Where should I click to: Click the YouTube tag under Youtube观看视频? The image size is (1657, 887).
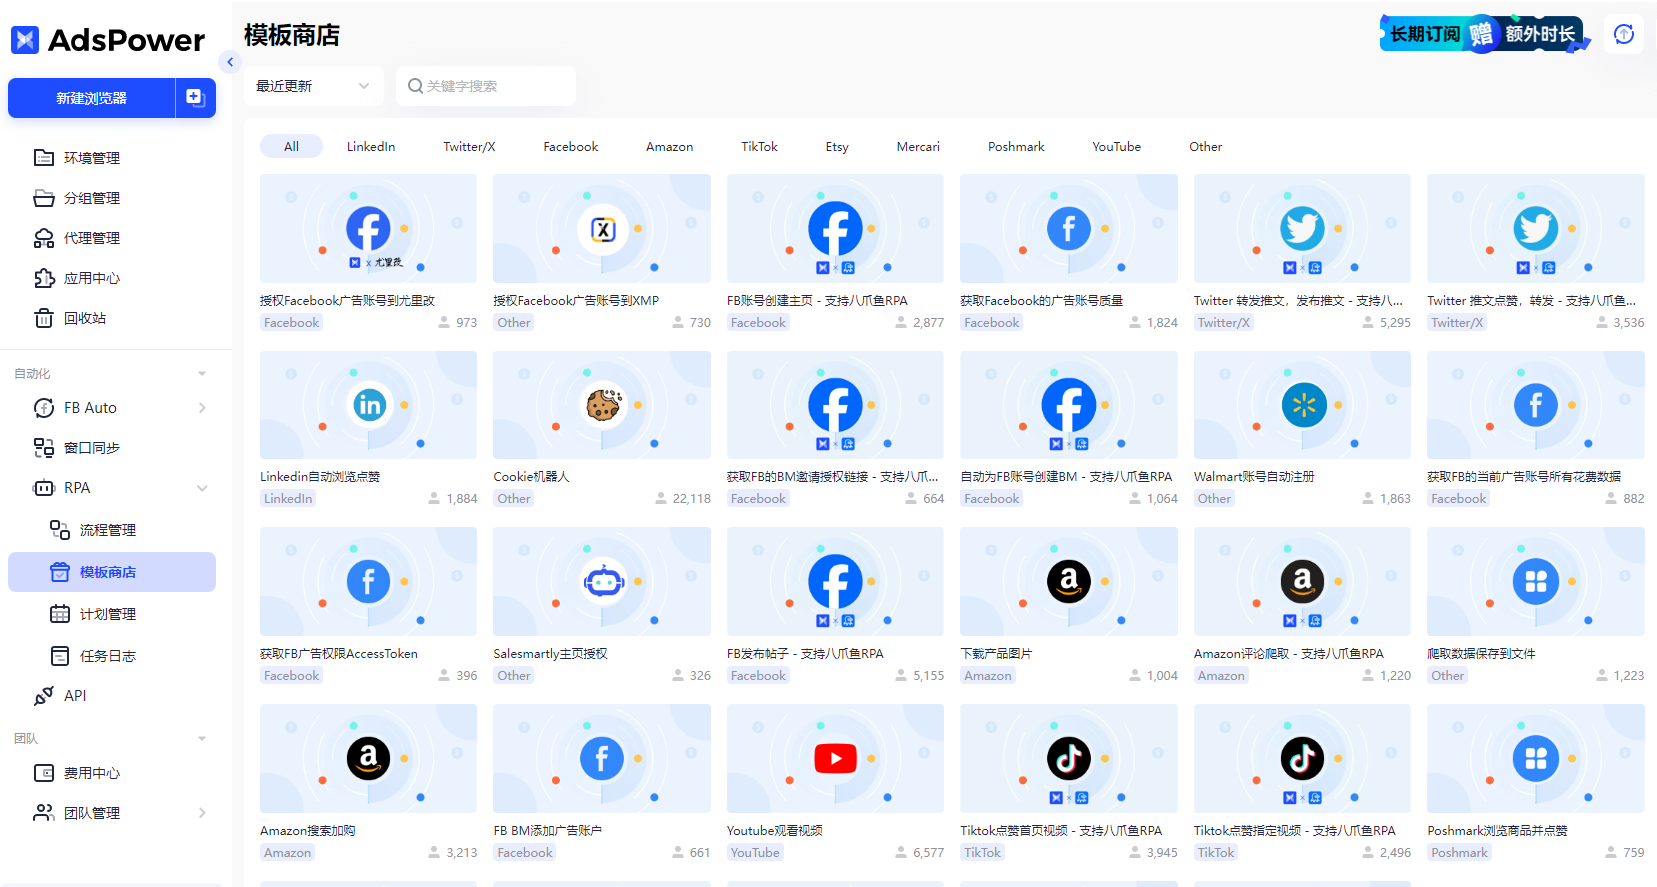pos(755,853)
